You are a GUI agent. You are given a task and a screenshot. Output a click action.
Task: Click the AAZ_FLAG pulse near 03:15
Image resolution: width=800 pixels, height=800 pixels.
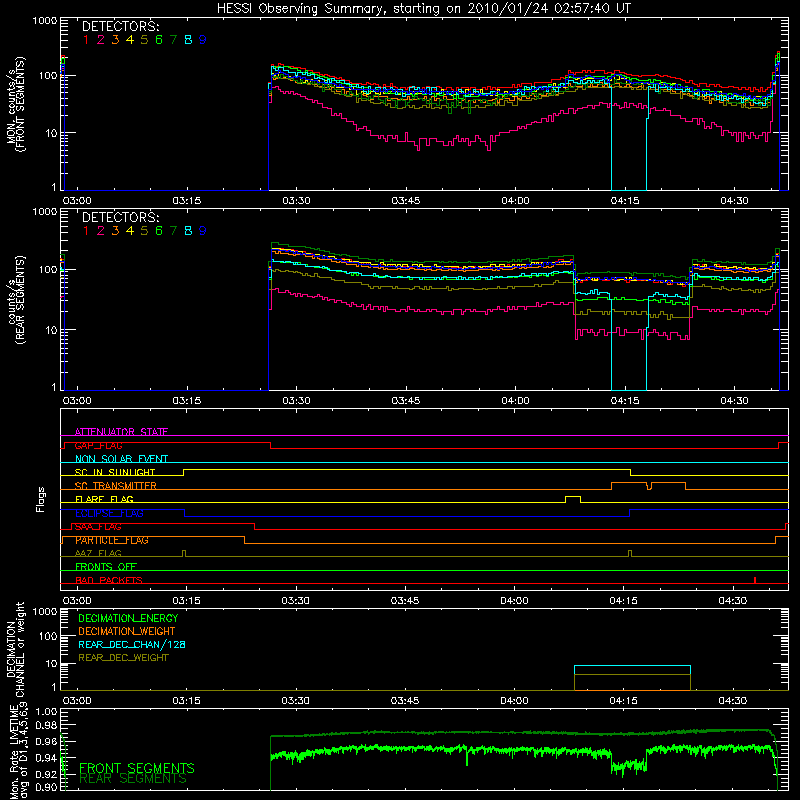(184, 553)
